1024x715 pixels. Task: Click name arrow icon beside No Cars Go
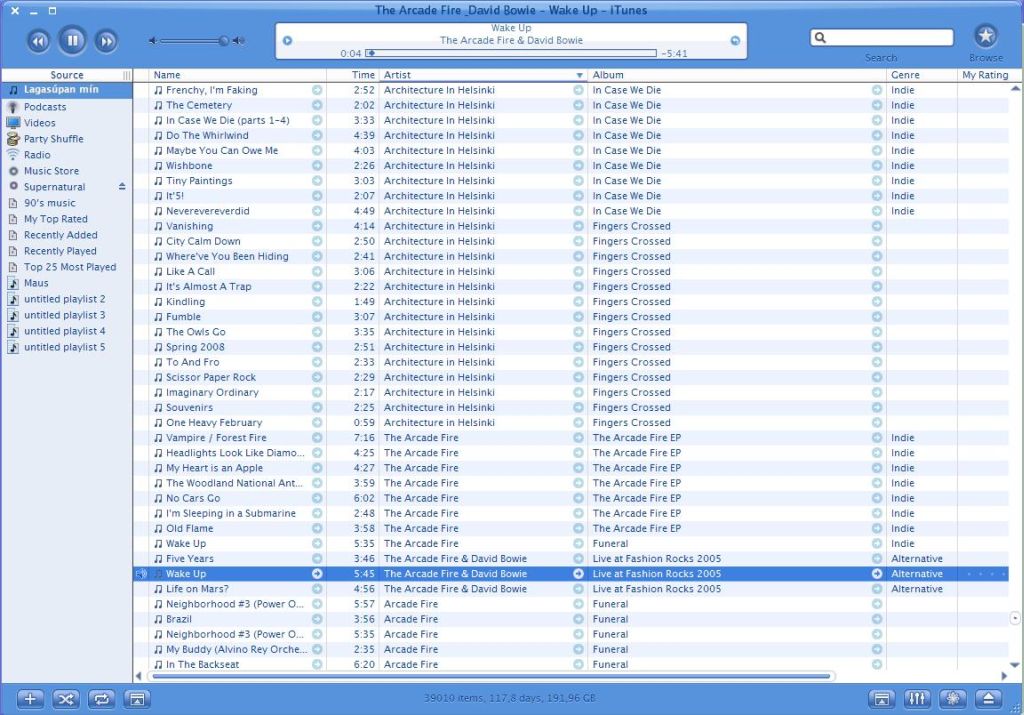(317, 498)
